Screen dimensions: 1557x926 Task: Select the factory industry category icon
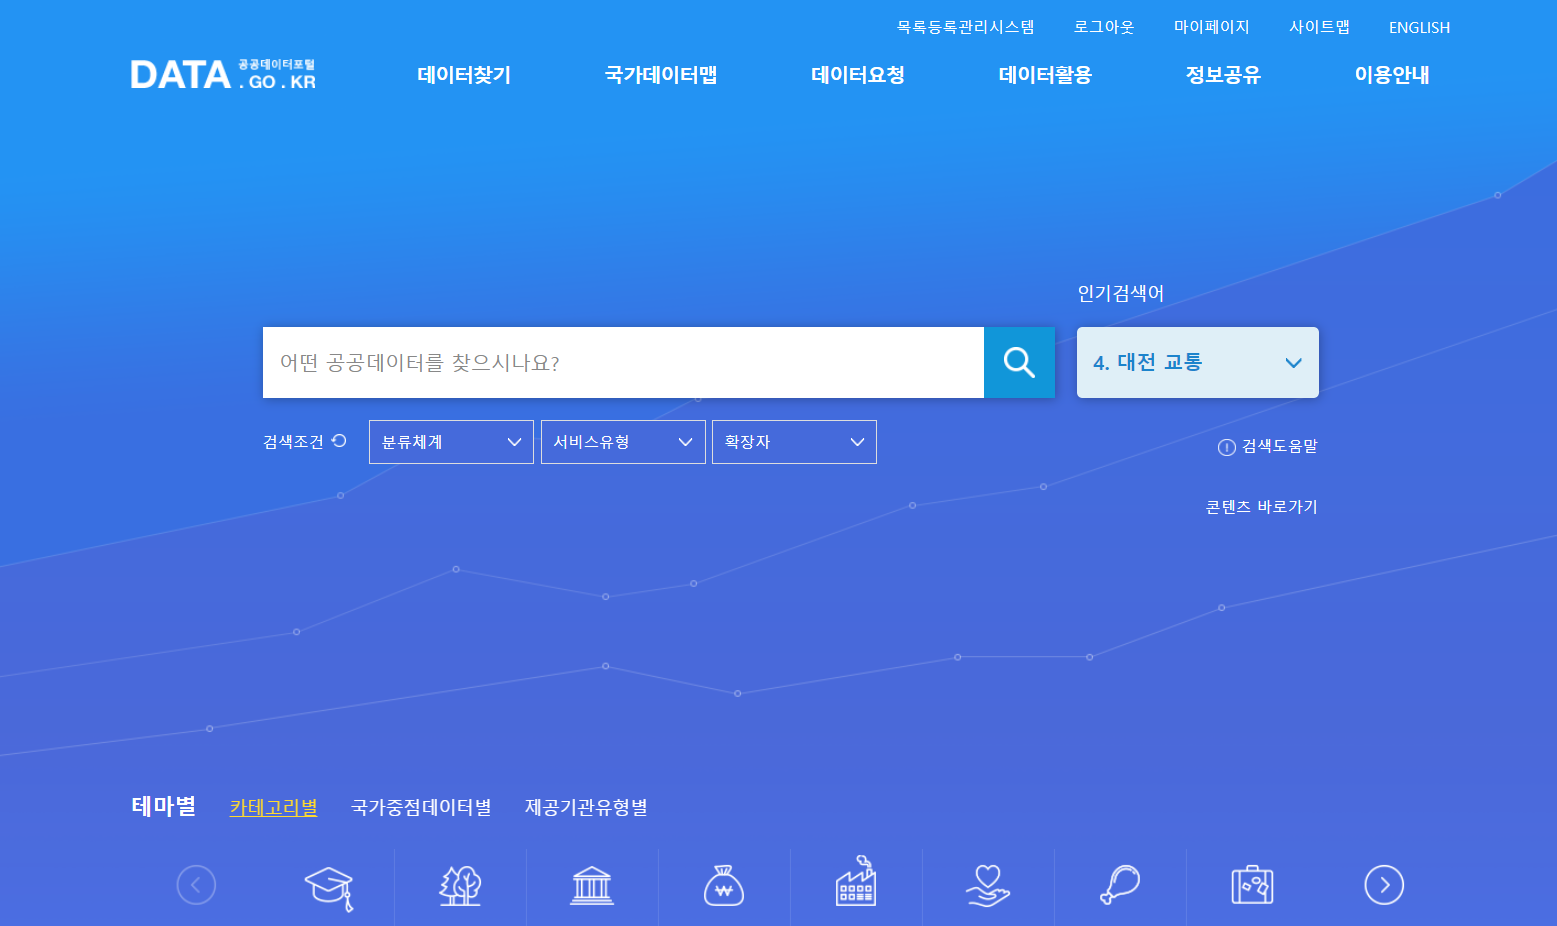click(x=856, y=882)
